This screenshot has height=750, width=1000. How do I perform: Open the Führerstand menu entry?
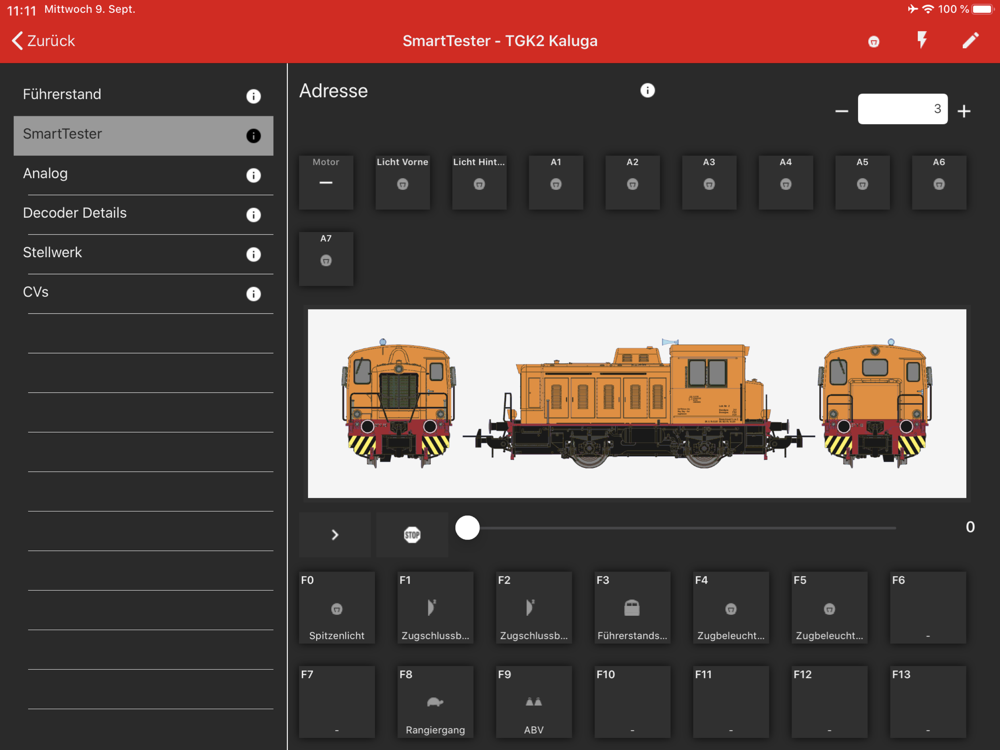[x=143, y=95]
